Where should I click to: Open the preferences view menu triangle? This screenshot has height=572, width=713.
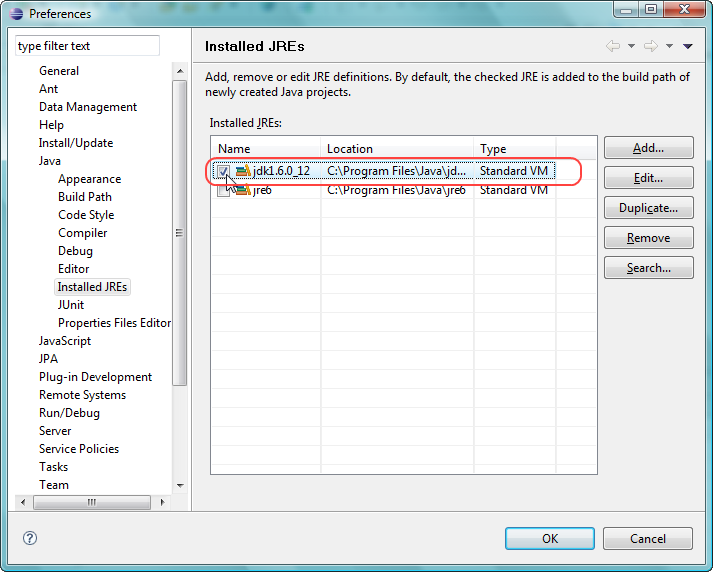[688, 46]
